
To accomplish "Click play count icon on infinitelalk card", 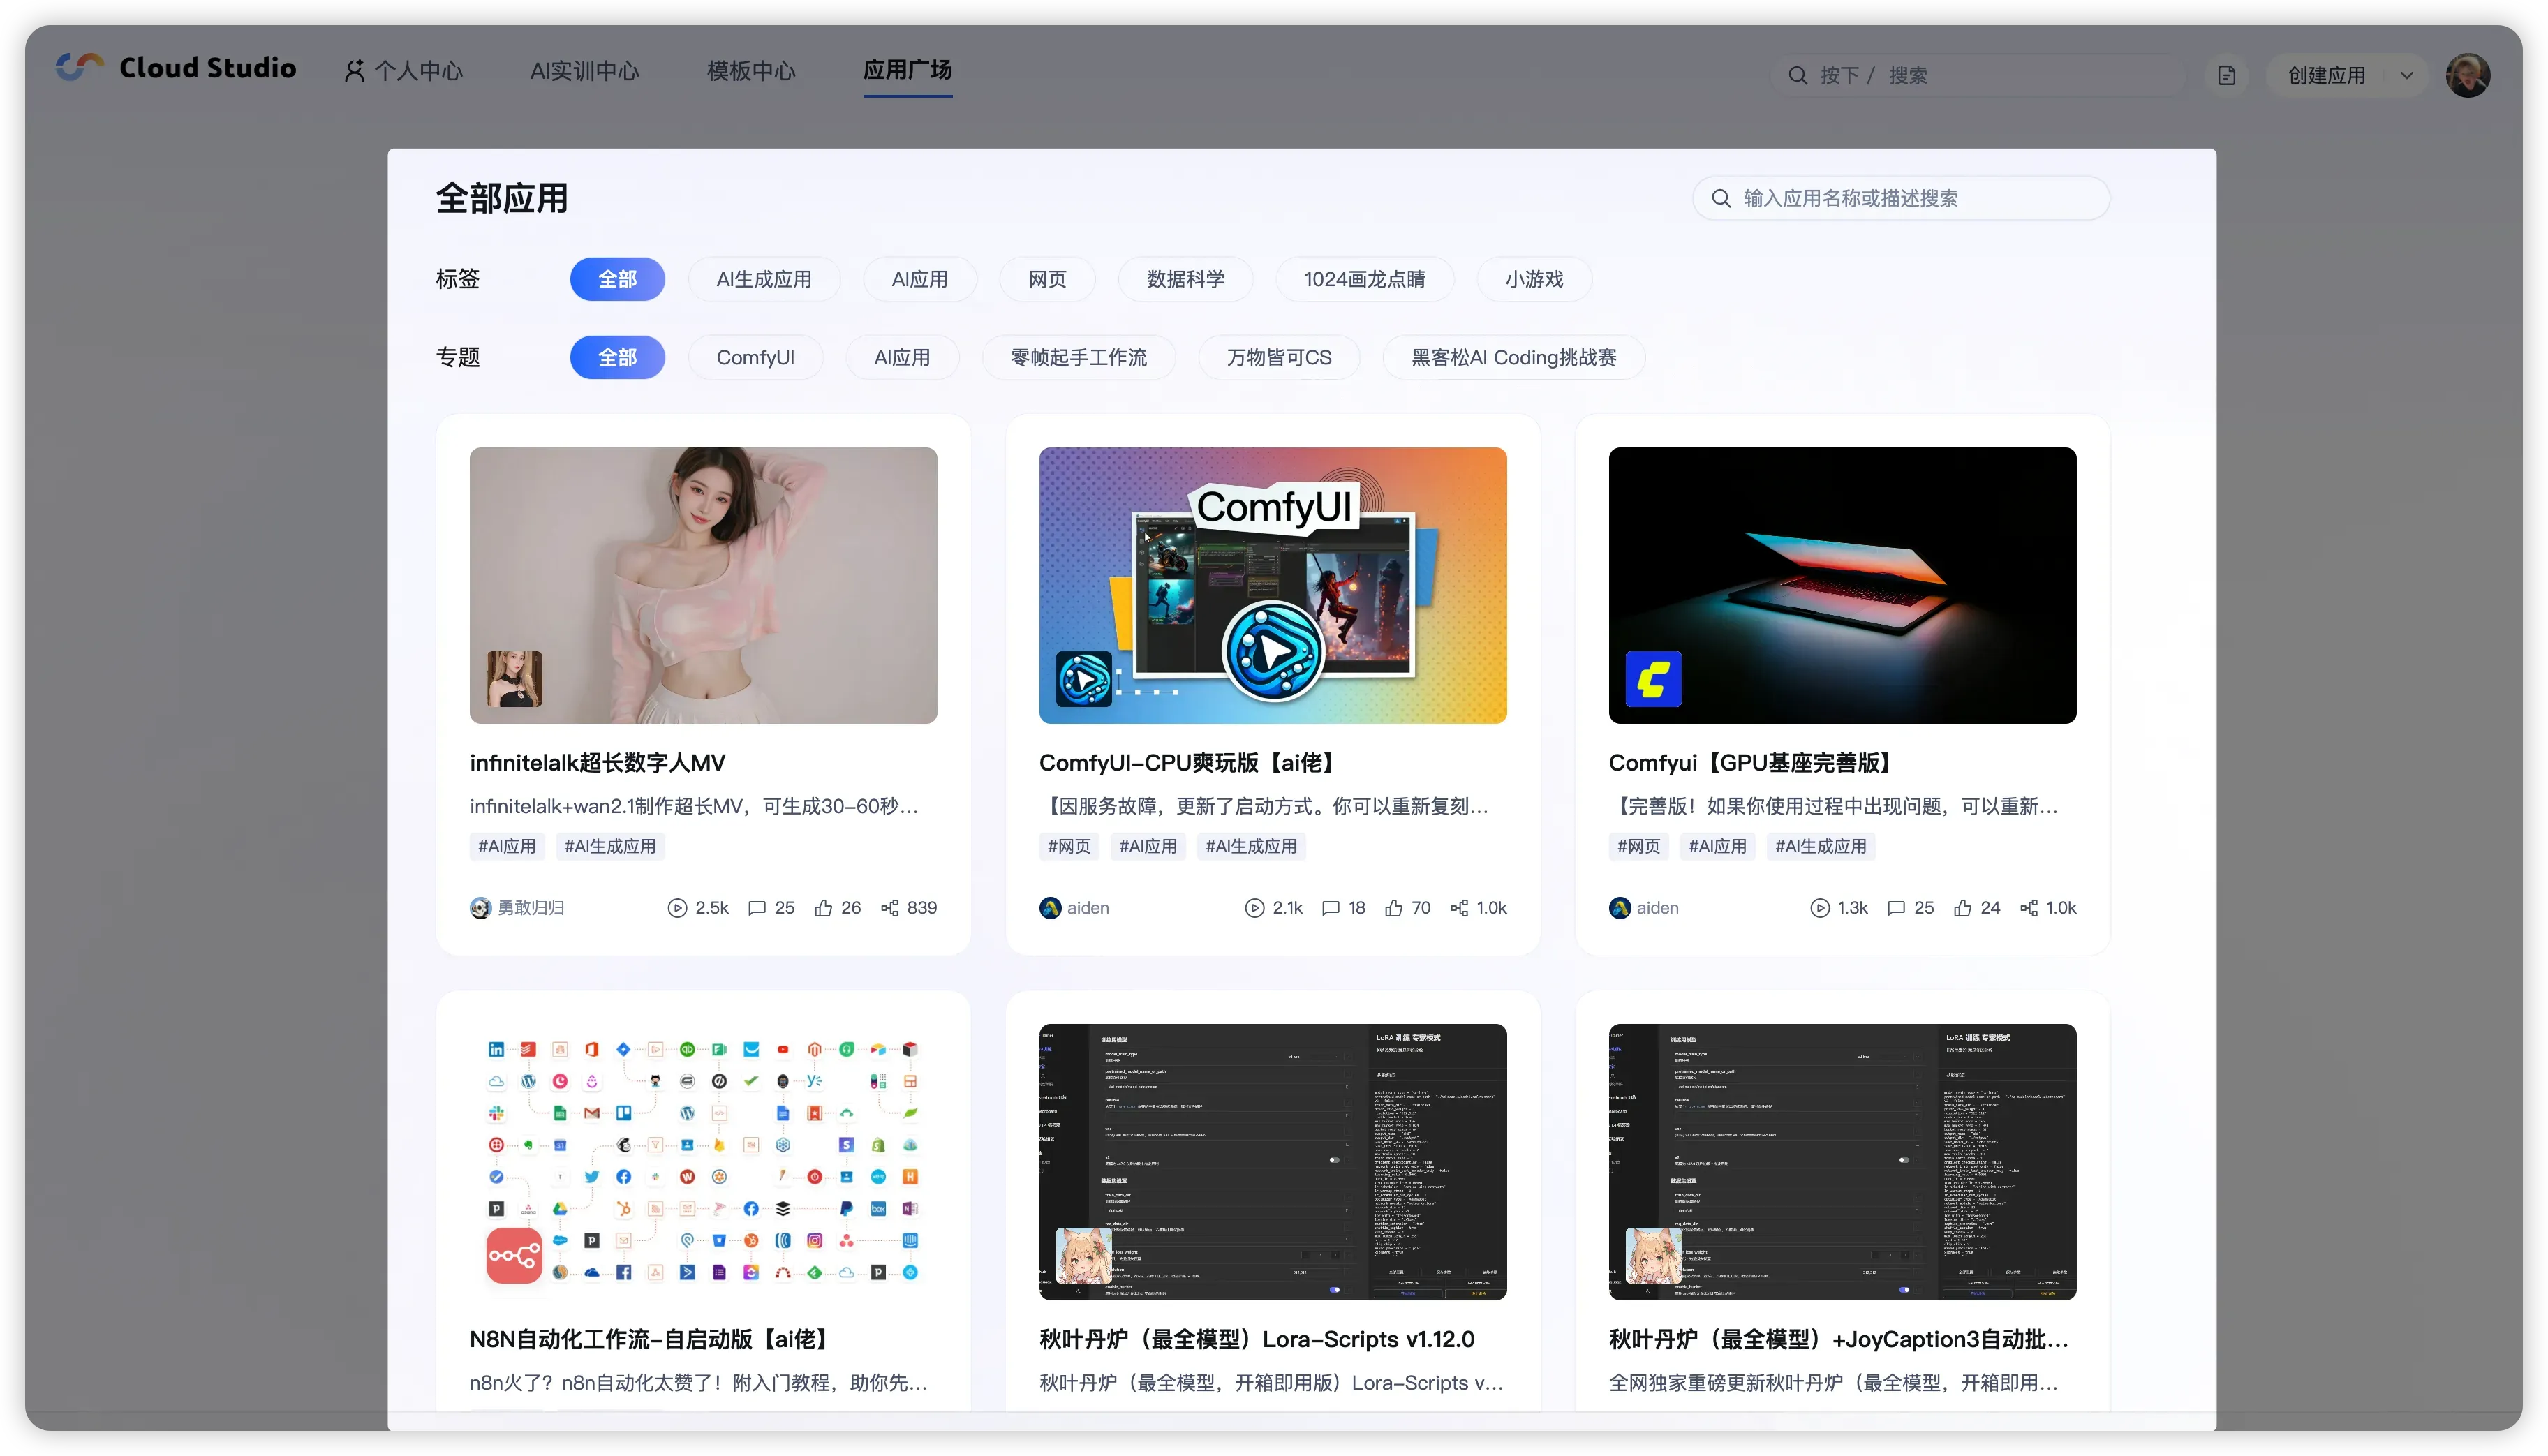I will 677,908.
